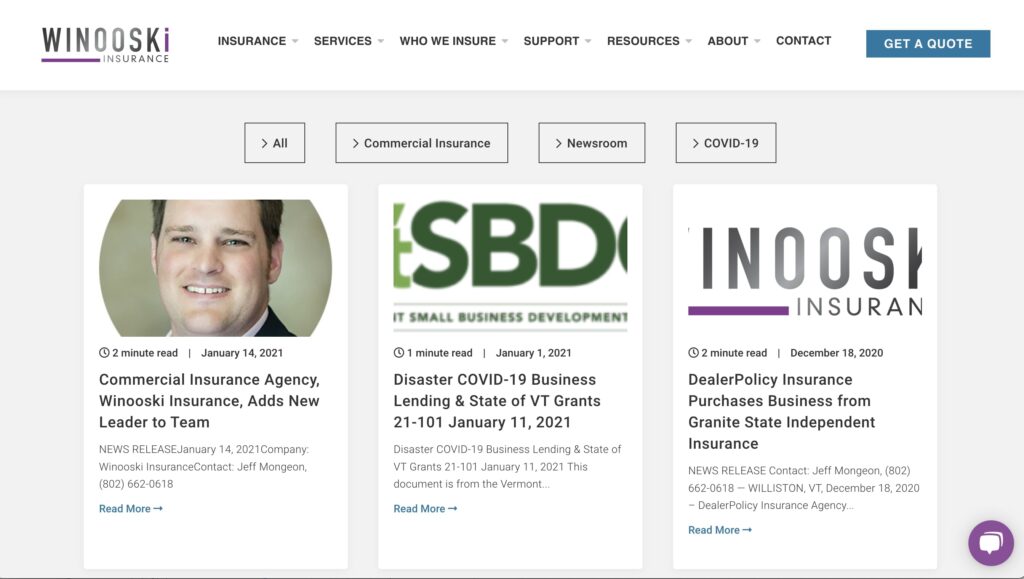The width and height of the screenshot is (1024, 579).
Task: Open title 'DealerPolicy Insurance Purchases Business'
Action: click(x=782, y=411)
